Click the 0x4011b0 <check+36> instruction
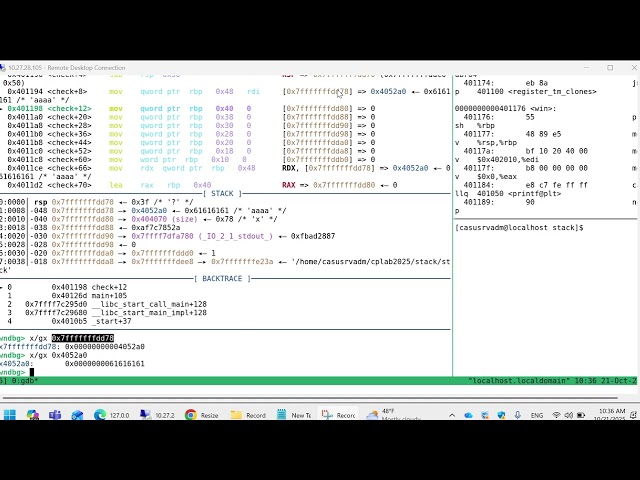Screen dimensions: 640x480 pos(49,134)
